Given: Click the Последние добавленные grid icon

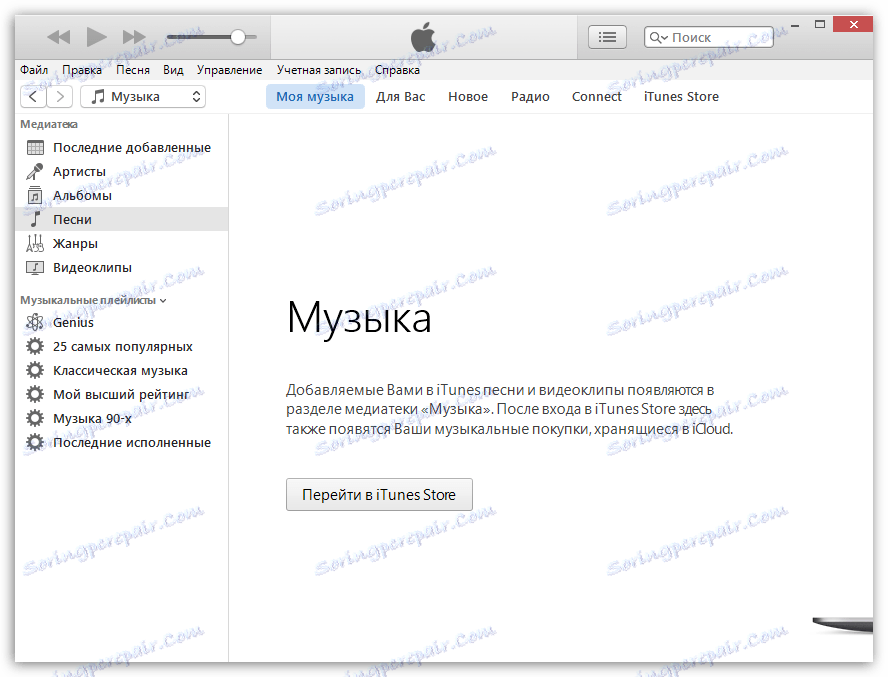Looking at the screenshot, I should coord(35,147).
